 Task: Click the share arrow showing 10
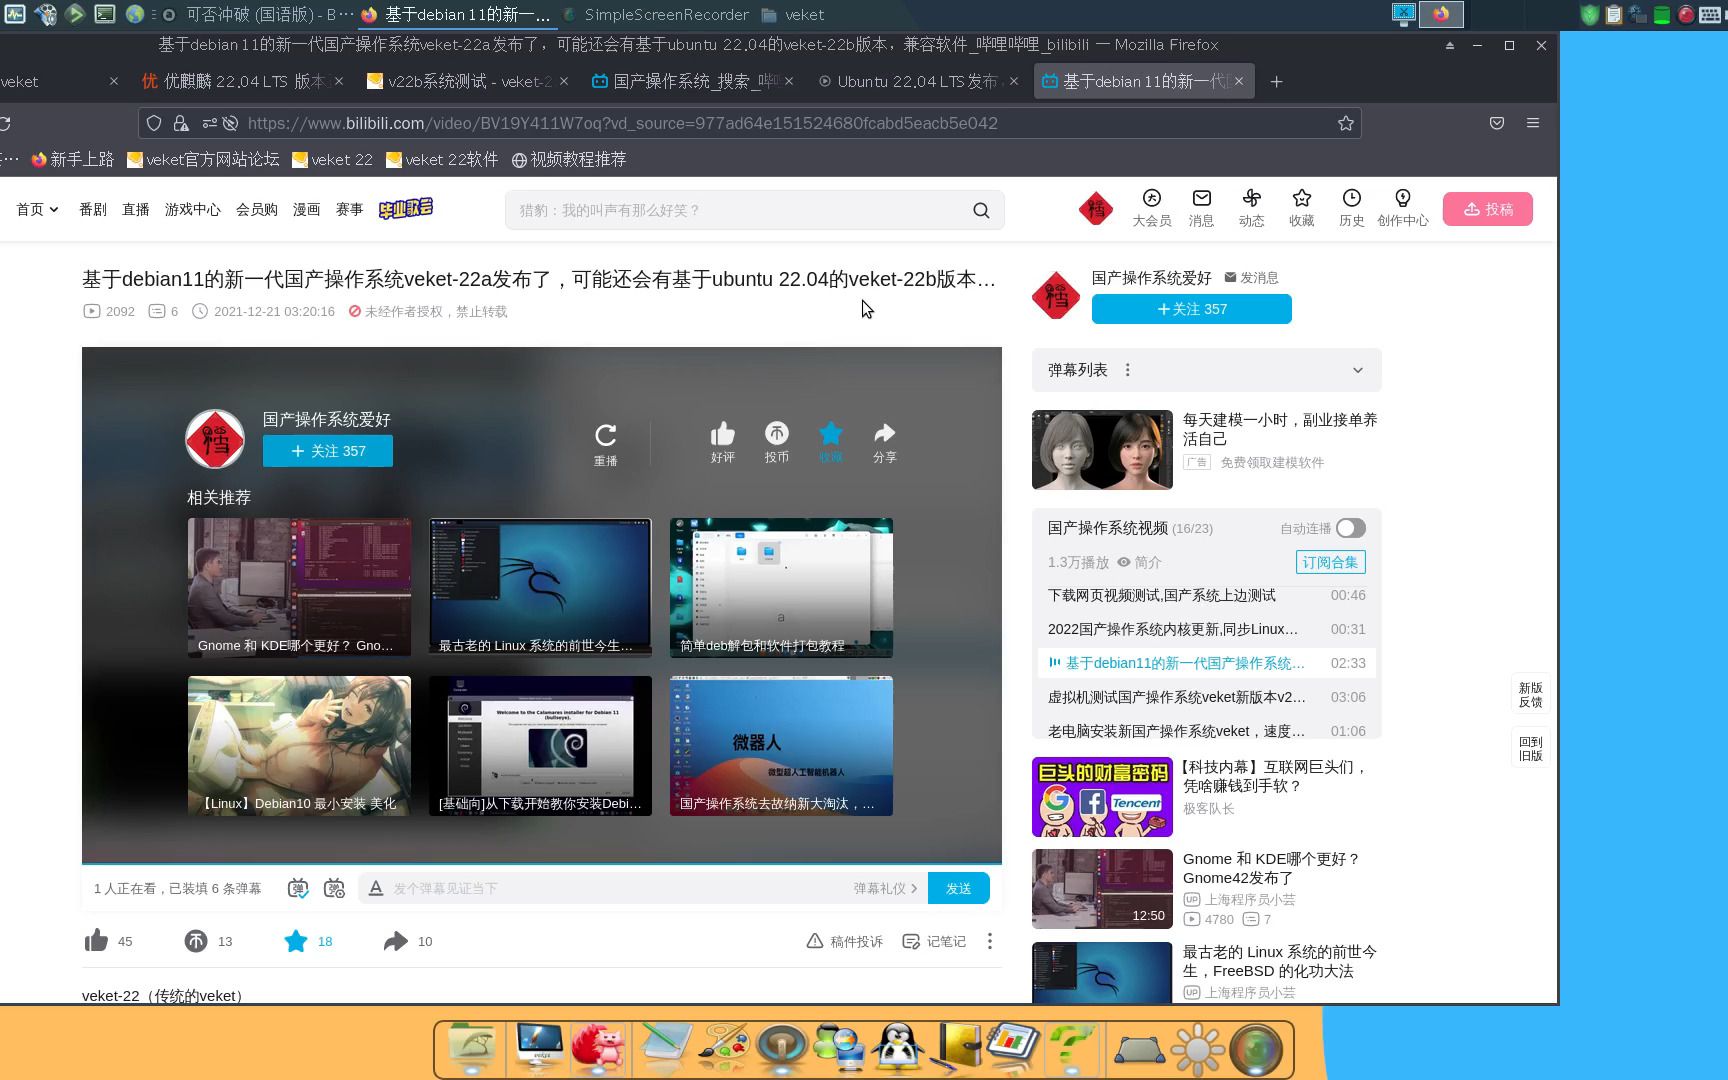tap(396, 941)
